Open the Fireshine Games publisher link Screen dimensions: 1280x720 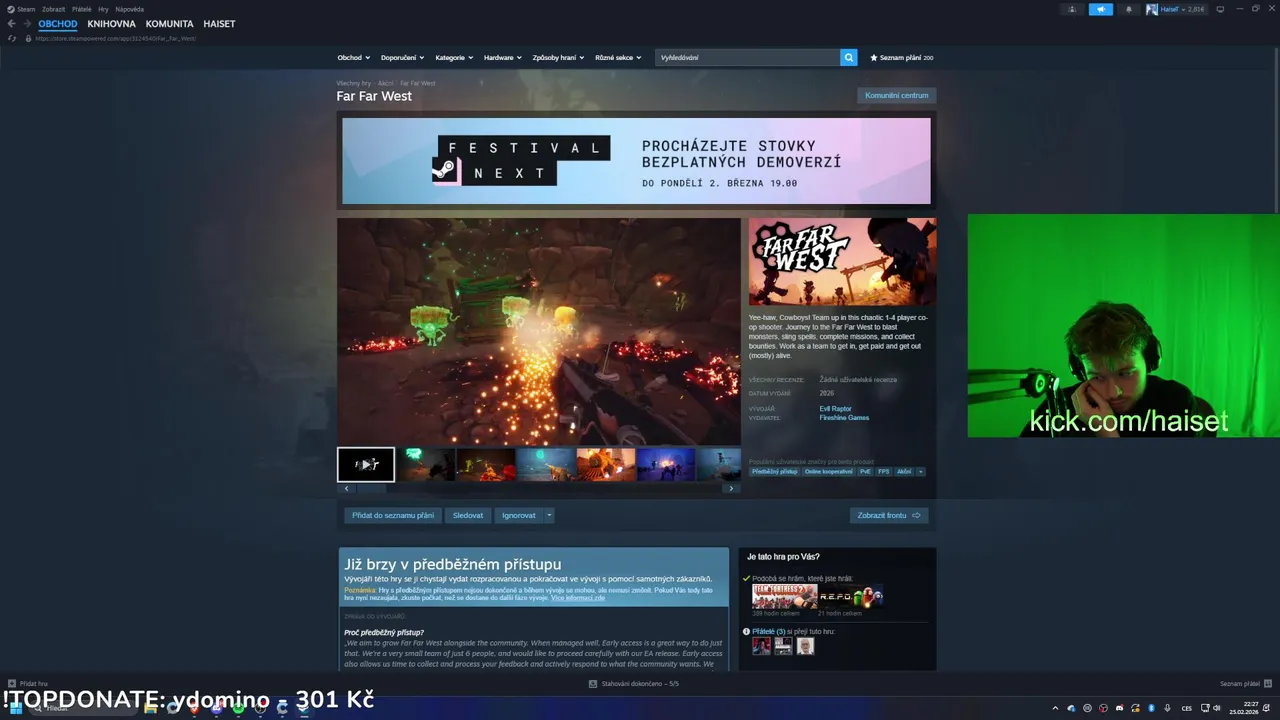pyautogui.click(x=844, y=418)
